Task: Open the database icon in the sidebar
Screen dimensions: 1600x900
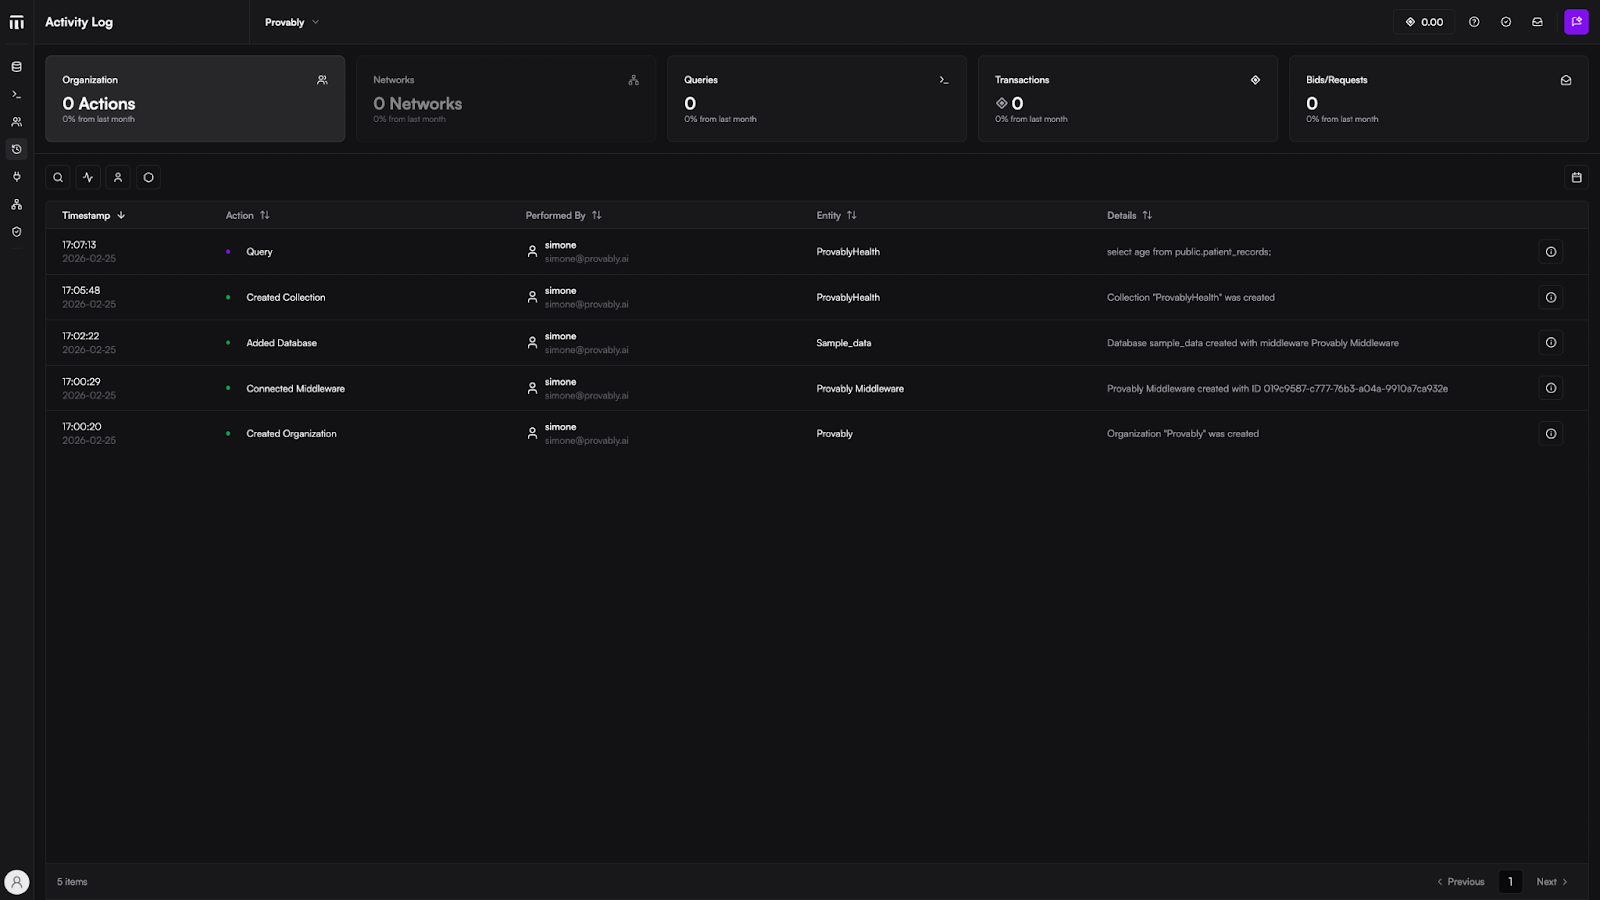Action: coord(16,67)
